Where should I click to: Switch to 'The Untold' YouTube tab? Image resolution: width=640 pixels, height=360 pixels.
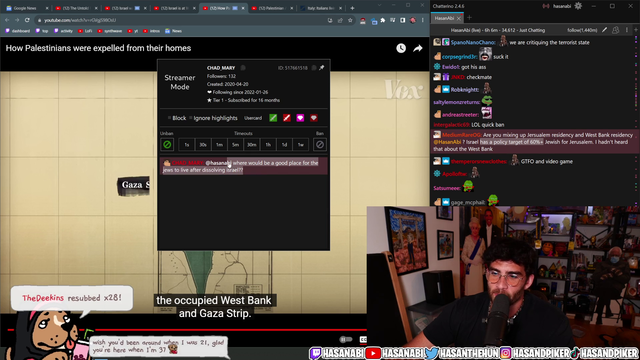(76, 8)
